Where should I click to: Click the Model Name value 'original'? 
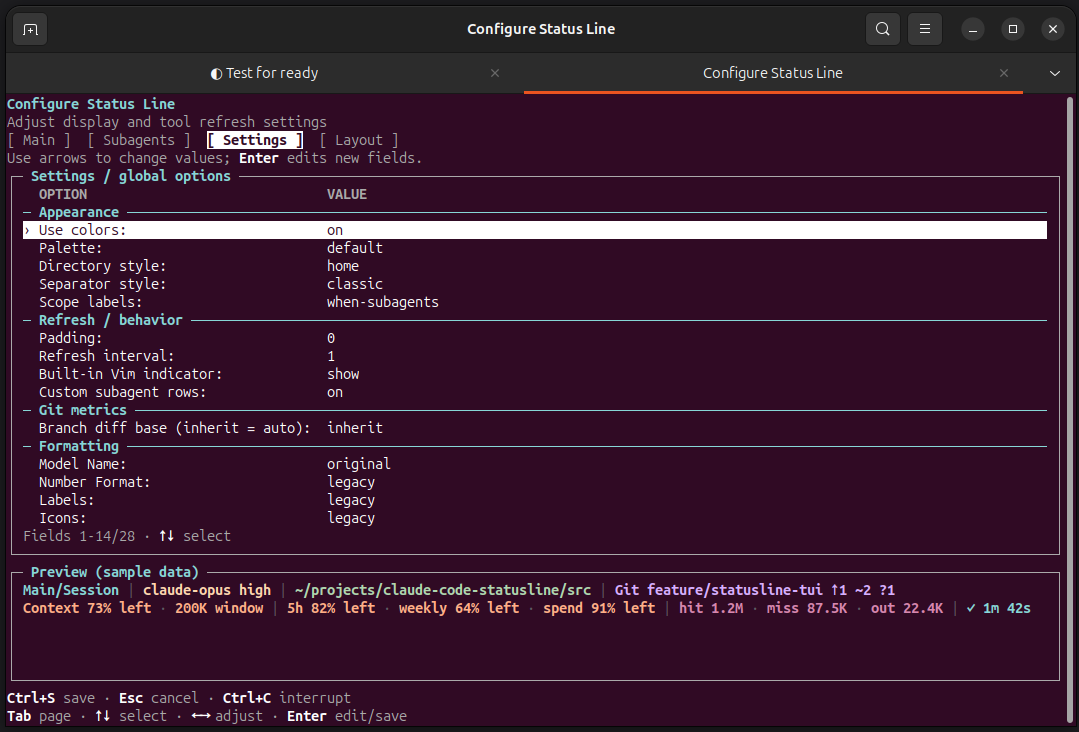[359, 464]
